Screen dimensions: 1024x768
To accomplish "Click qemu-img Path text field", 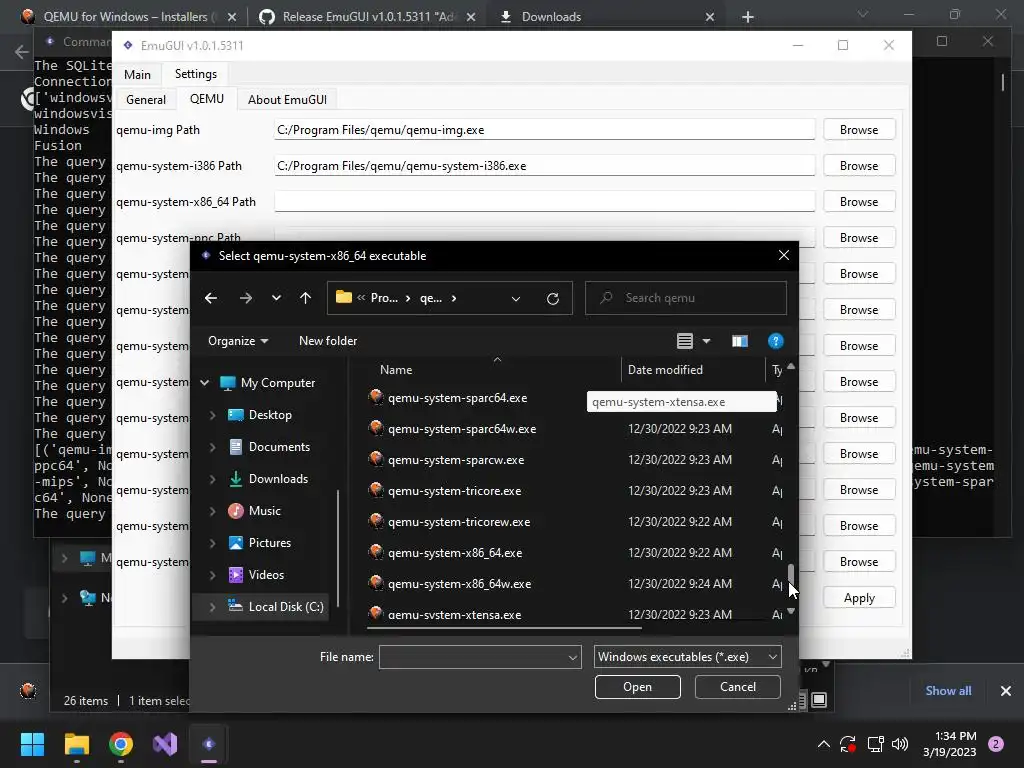I will click(545, 130).
